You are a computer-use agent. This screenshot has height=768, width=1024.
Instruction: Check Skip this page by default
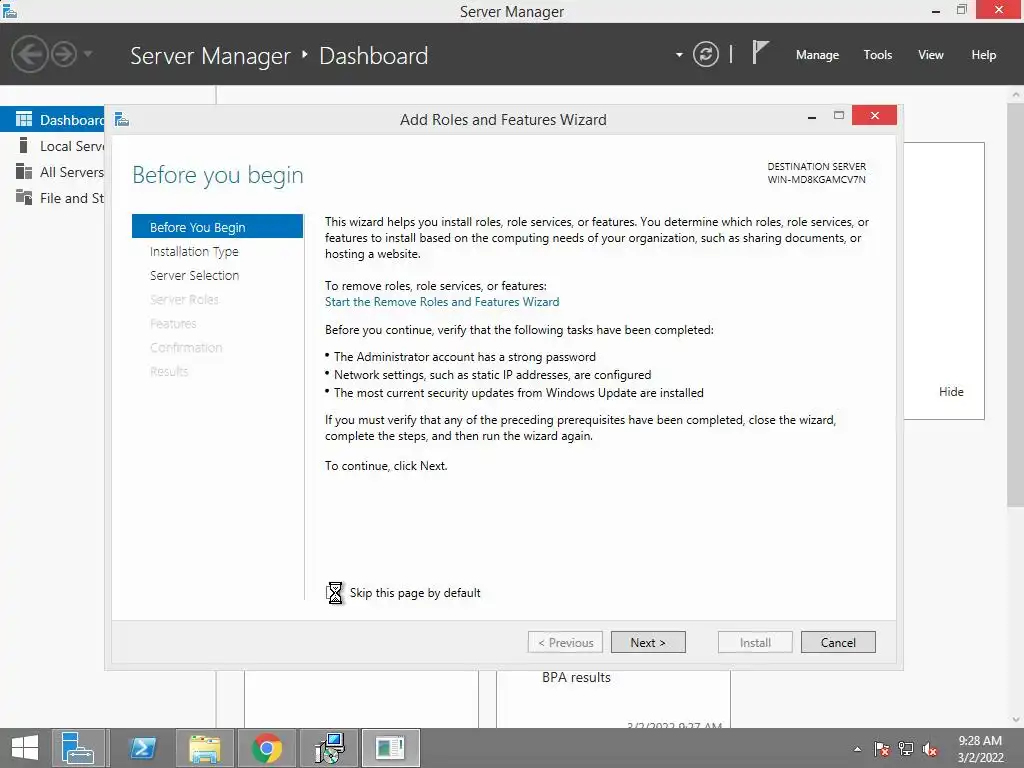tap(335, 593)
